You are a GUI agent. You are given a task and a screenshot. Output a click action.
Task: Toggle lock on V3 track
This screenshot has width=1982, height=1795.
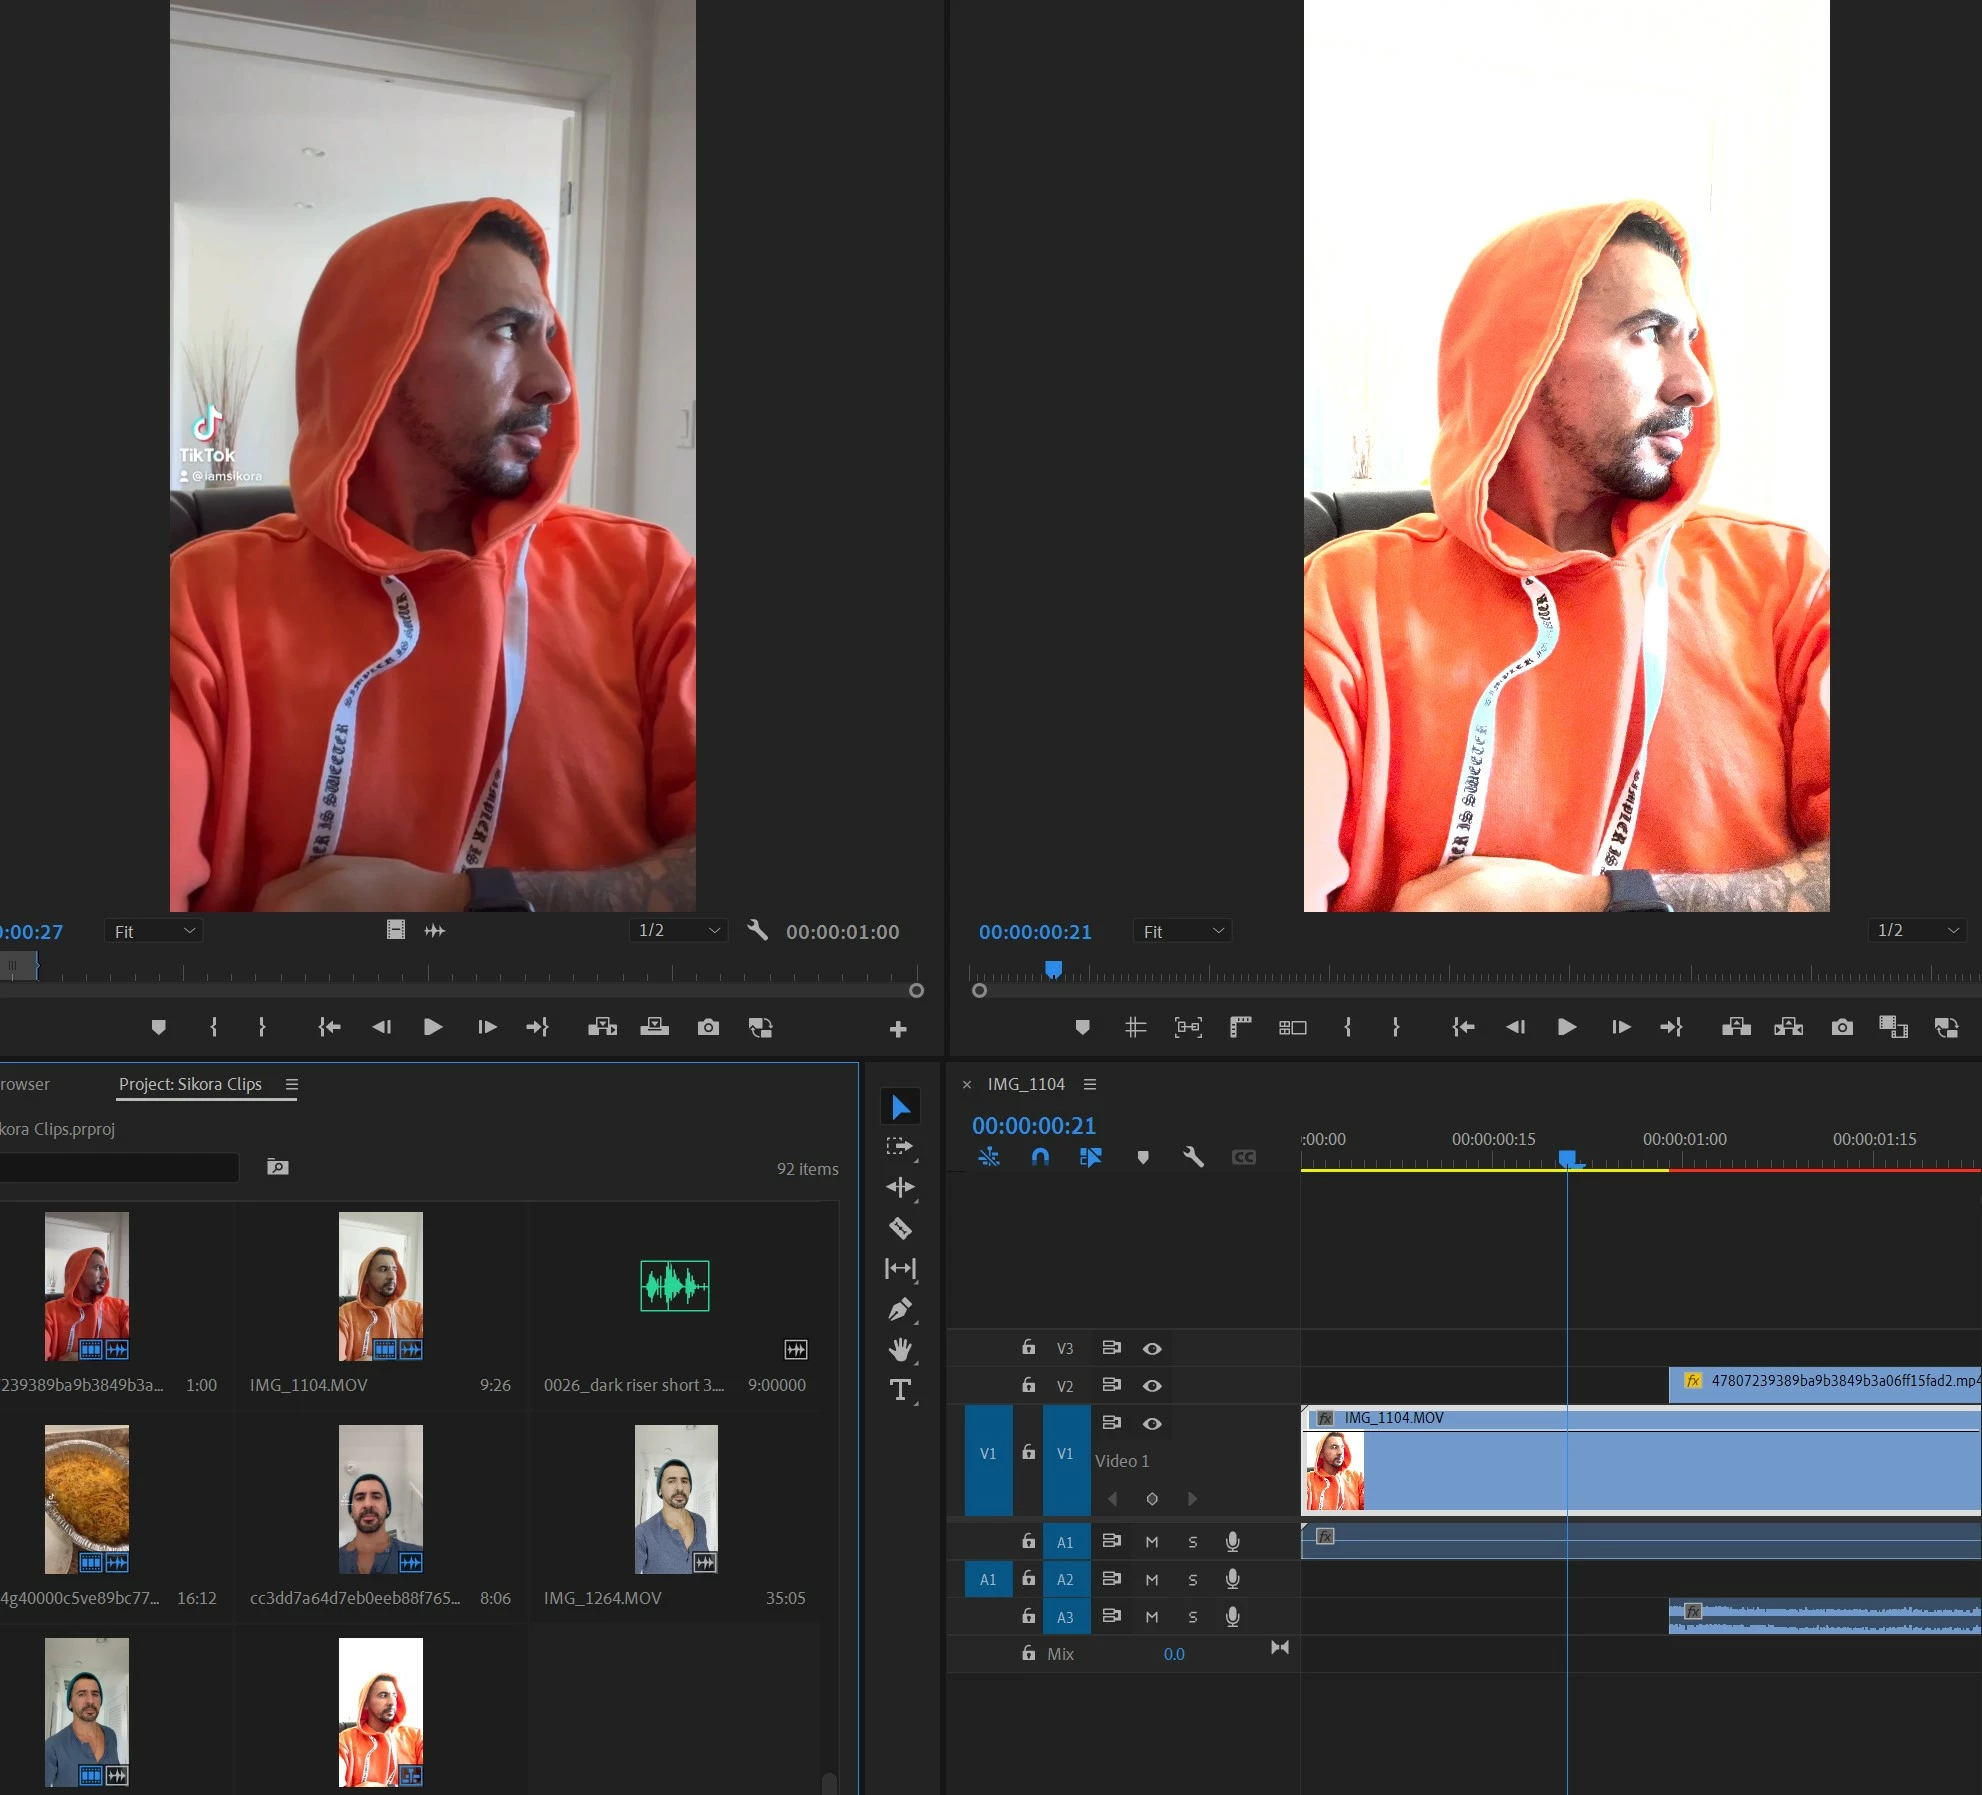pos(1028,1348)
